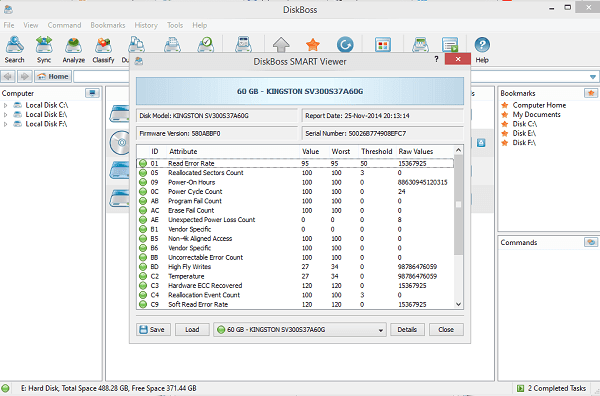Sort by the Threshold column header
Screen dimensions: 600x396
point(377,152)
